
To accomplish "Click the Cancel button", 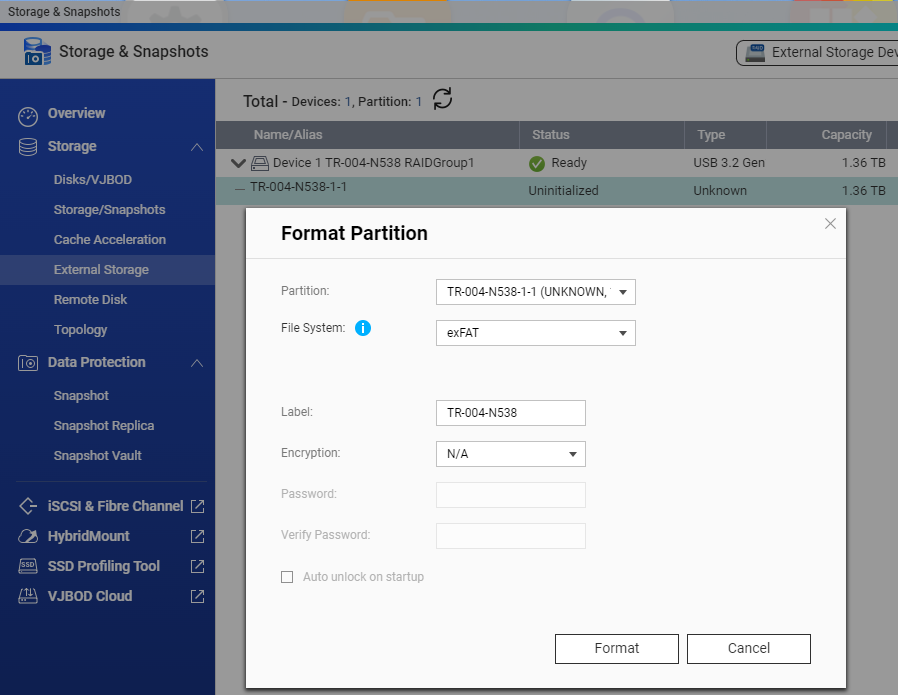I will pos(748,648).
